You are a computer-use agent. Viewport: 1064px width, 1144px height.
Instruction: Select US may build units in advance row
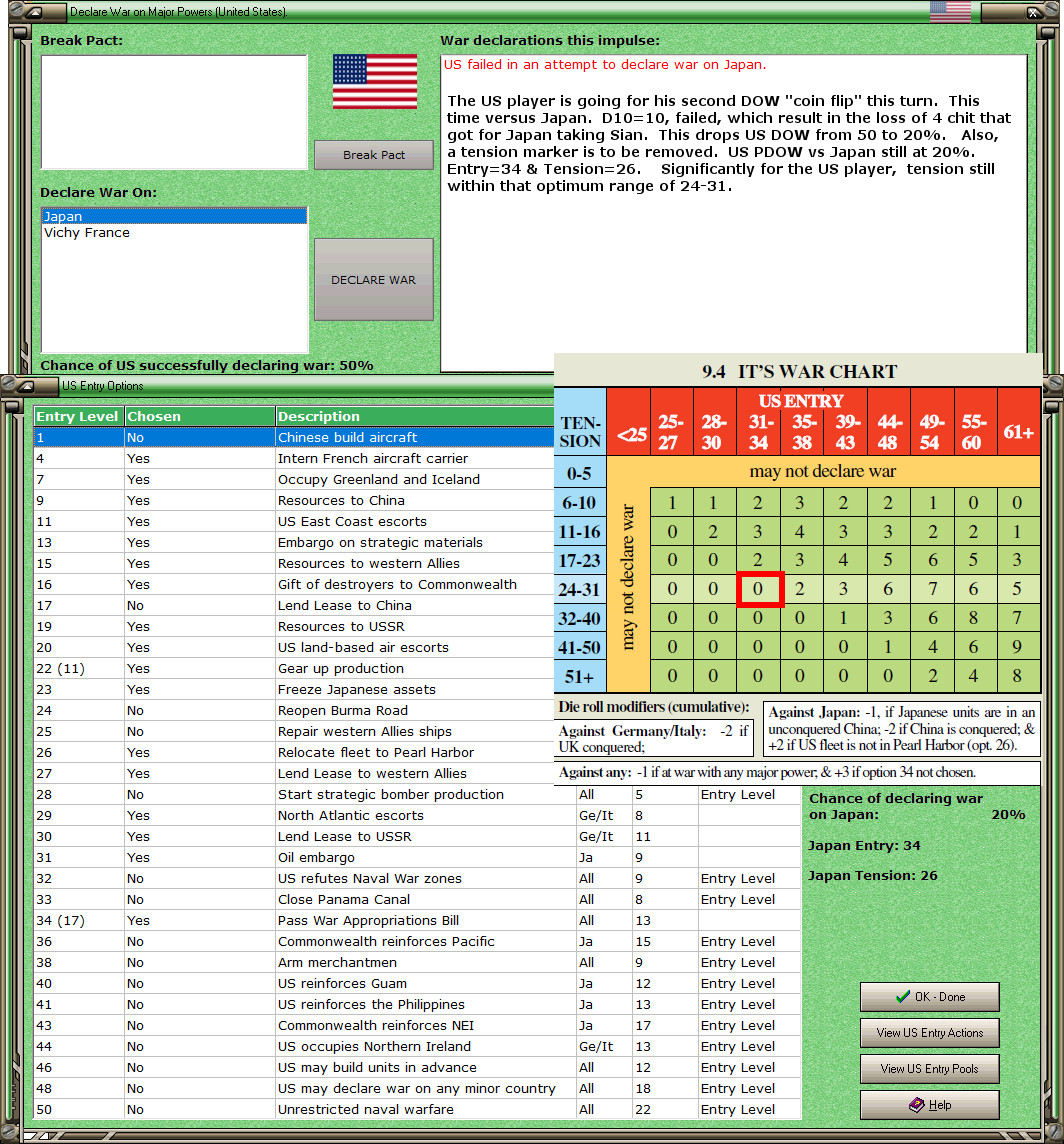417,1067
